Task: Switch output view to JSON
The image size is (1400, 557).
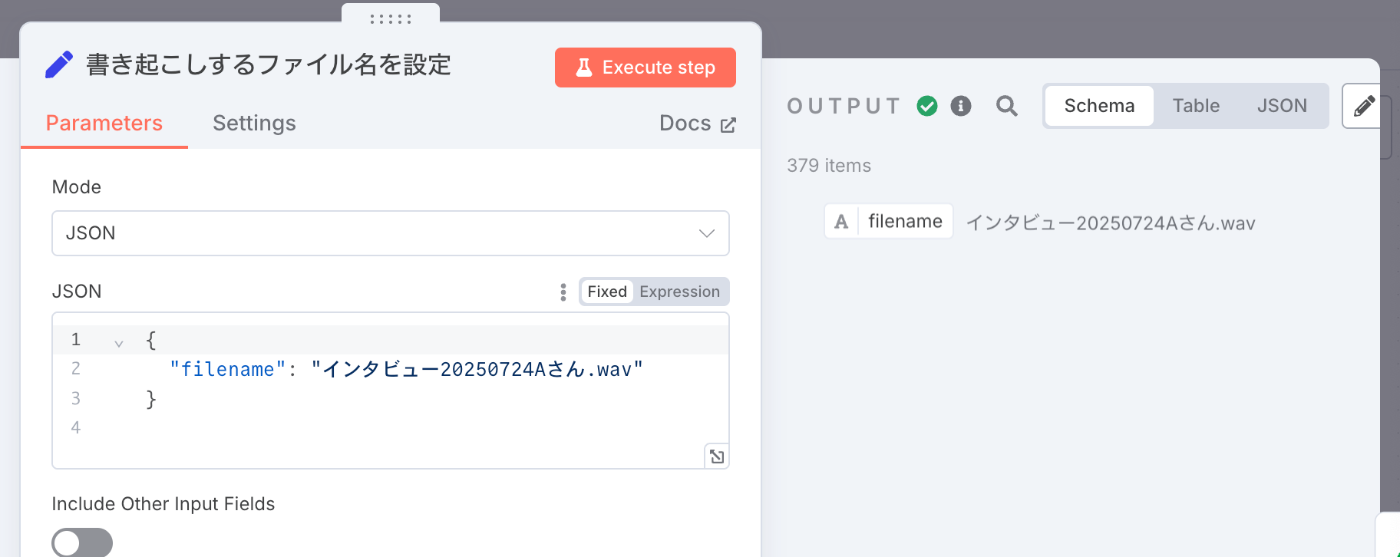Action: coord(1282,106)
